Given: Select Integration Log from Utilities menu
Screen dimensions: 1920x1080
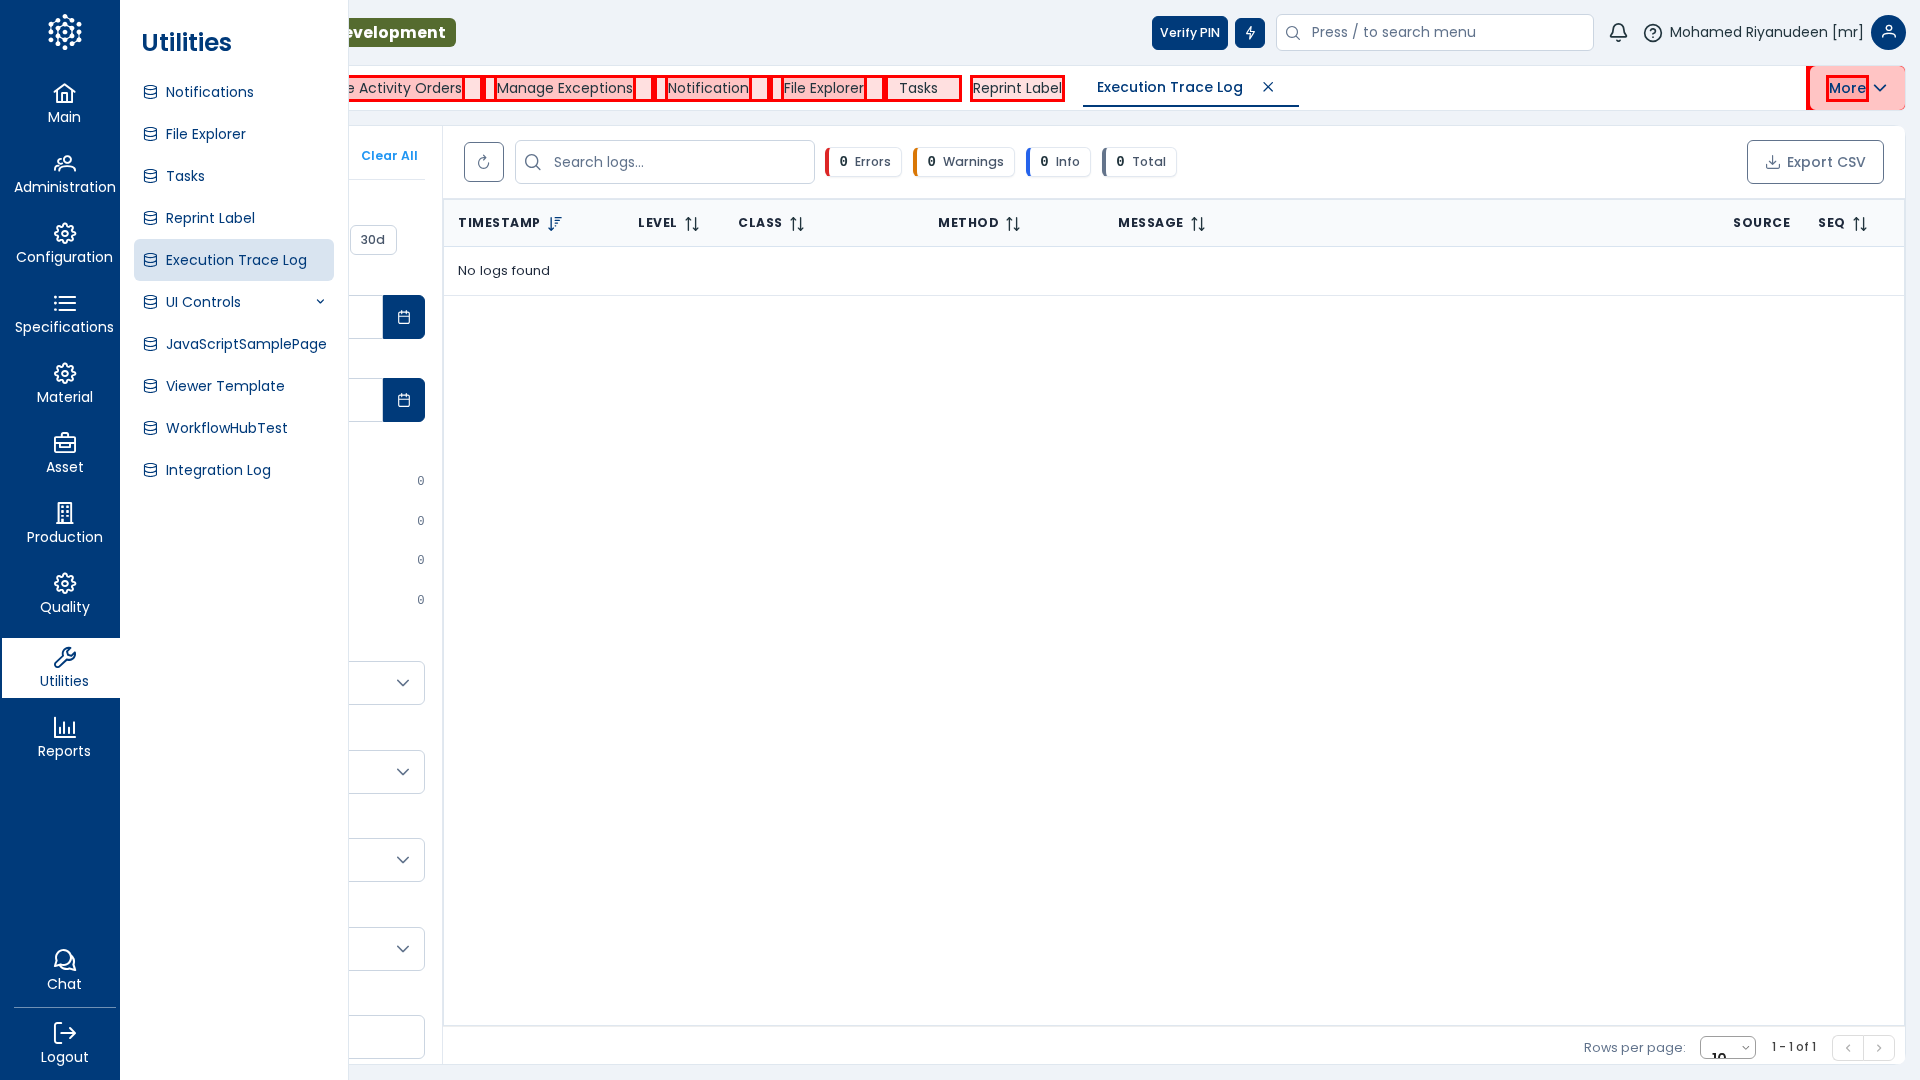Looking at the screenshot, I should point(218,470).
